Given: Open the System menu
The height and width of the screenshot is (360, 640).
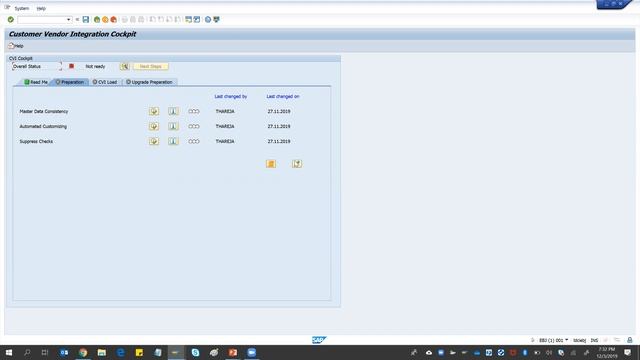Looking at the screenshot, I should (x=22, y=8).
